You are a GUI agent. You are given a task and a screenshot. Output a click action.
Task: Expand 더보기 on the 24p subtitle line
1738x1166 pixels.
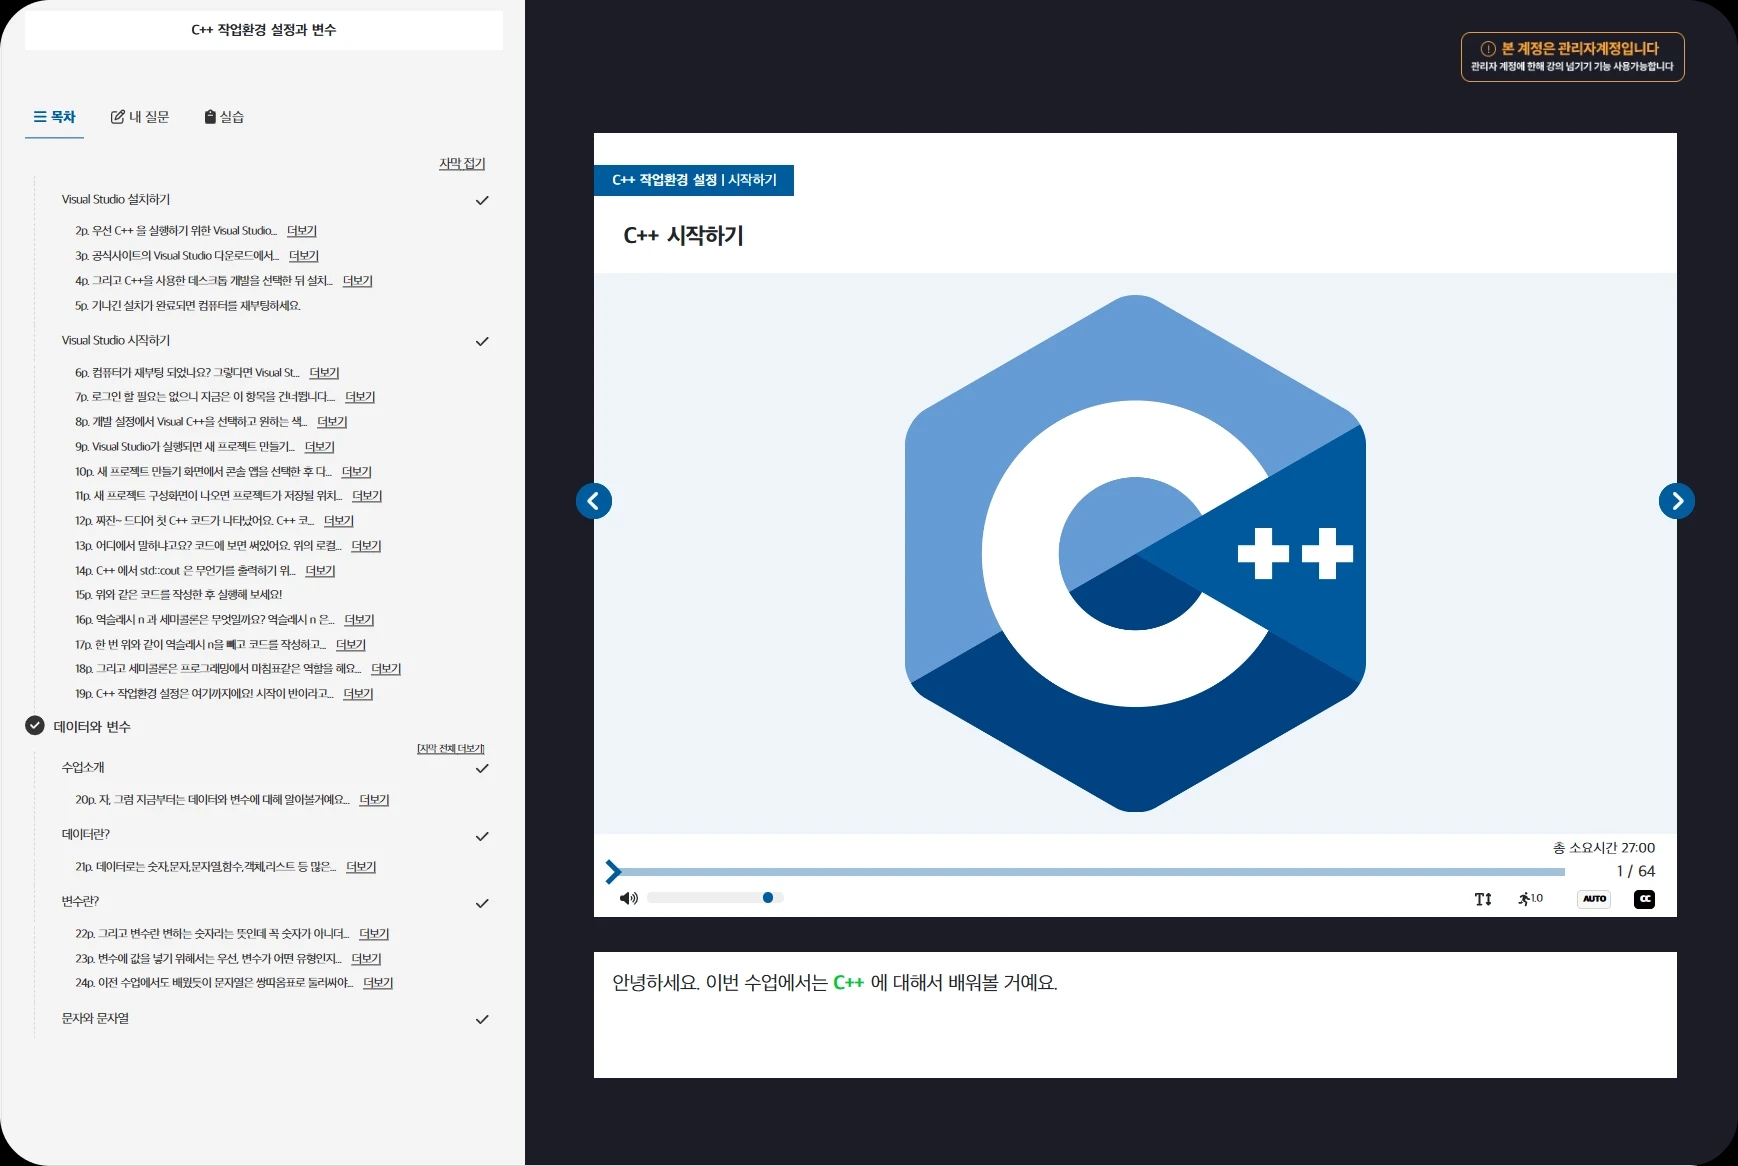[378, 983]
